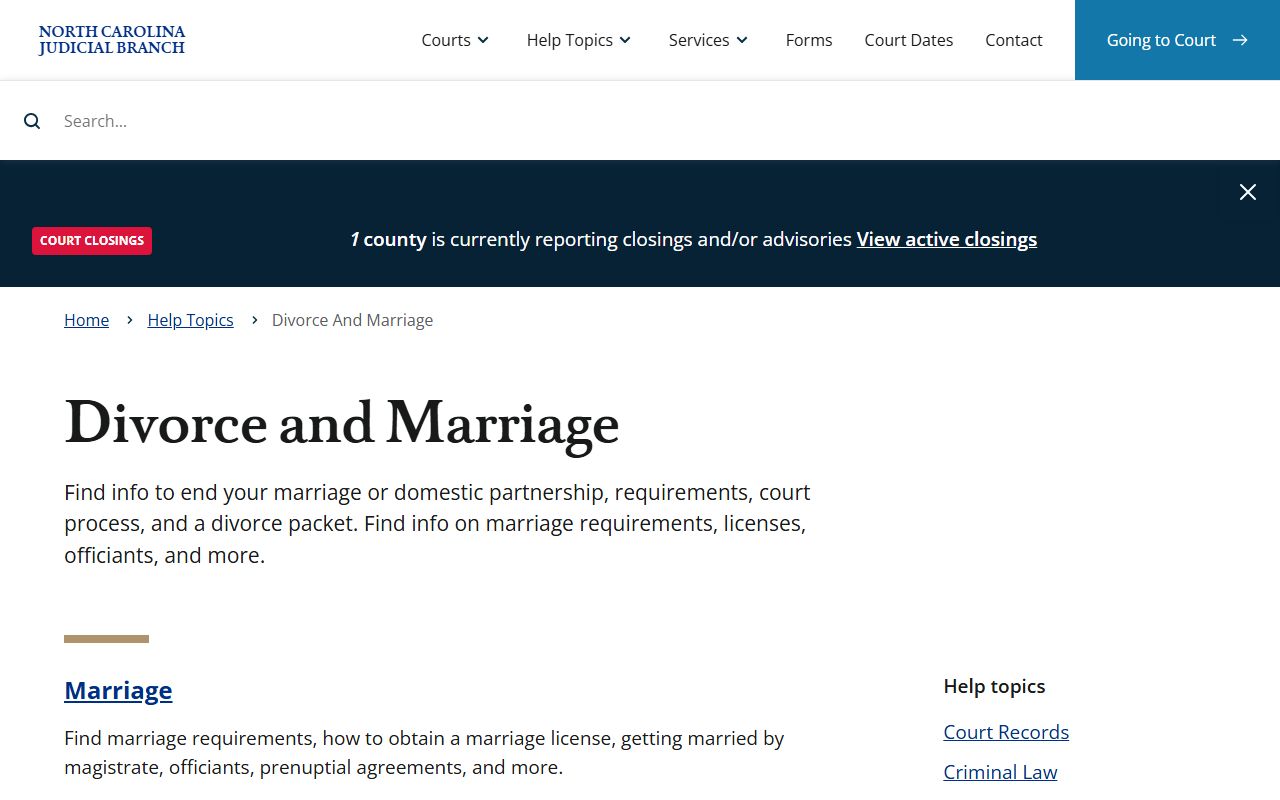Open Criminal Law help topic link

[x=1000, y=772]
